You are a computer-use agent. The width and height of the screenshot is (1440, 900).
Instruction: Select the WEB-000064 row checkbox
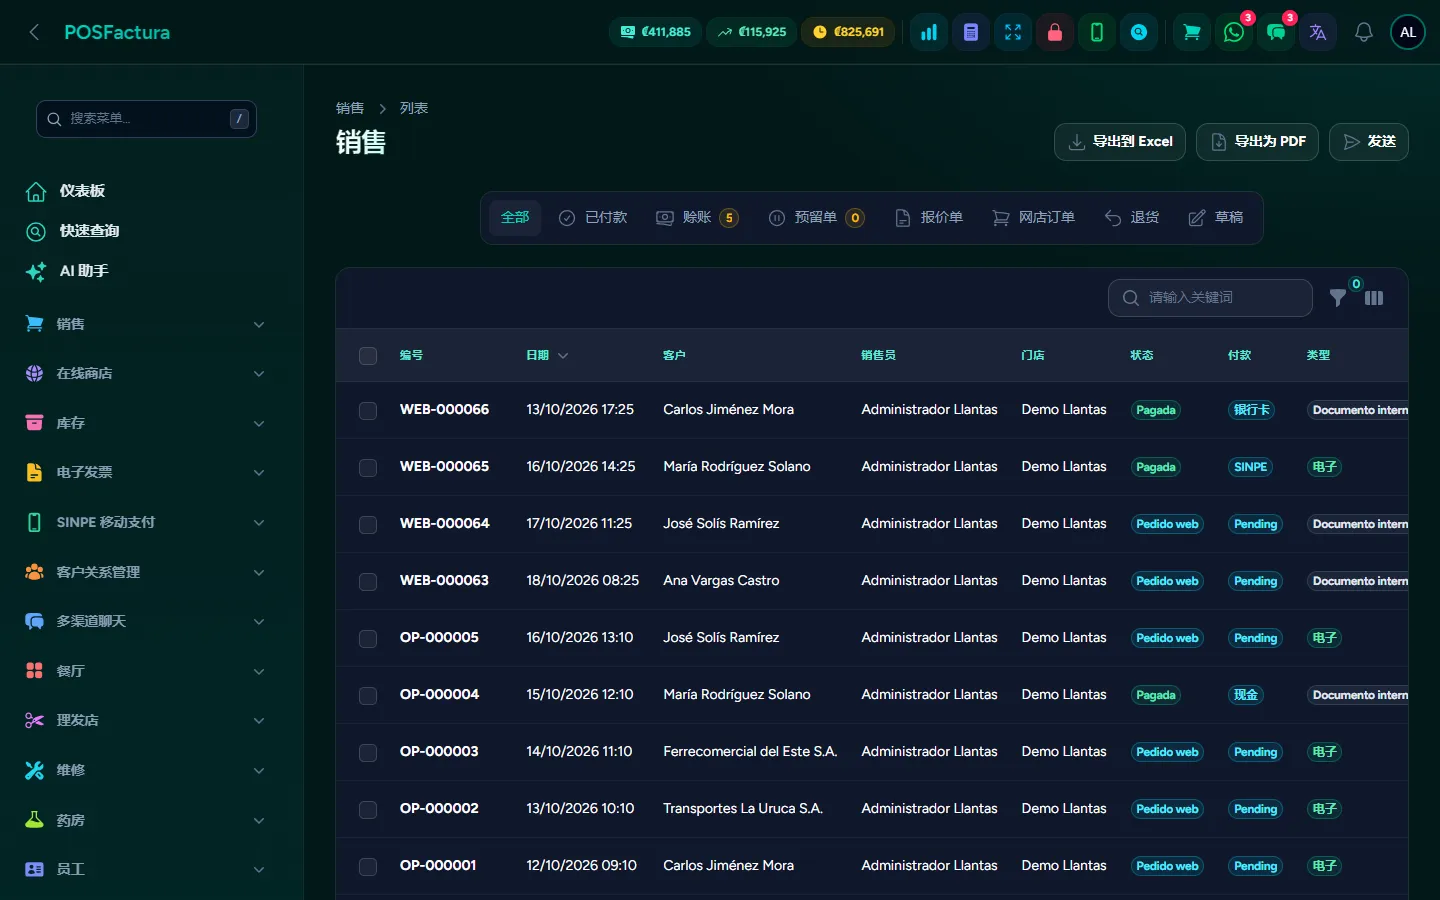(x=368, y=525)
